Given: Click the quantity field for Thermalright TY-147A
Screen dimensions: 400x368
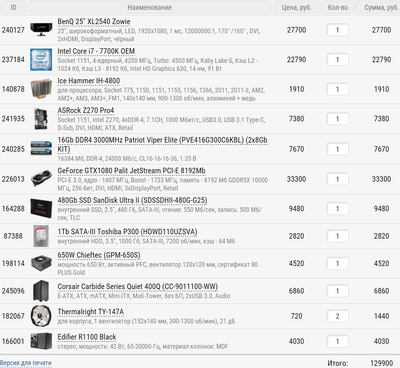Looking at the screenshot, I should [x=337, y=316].
